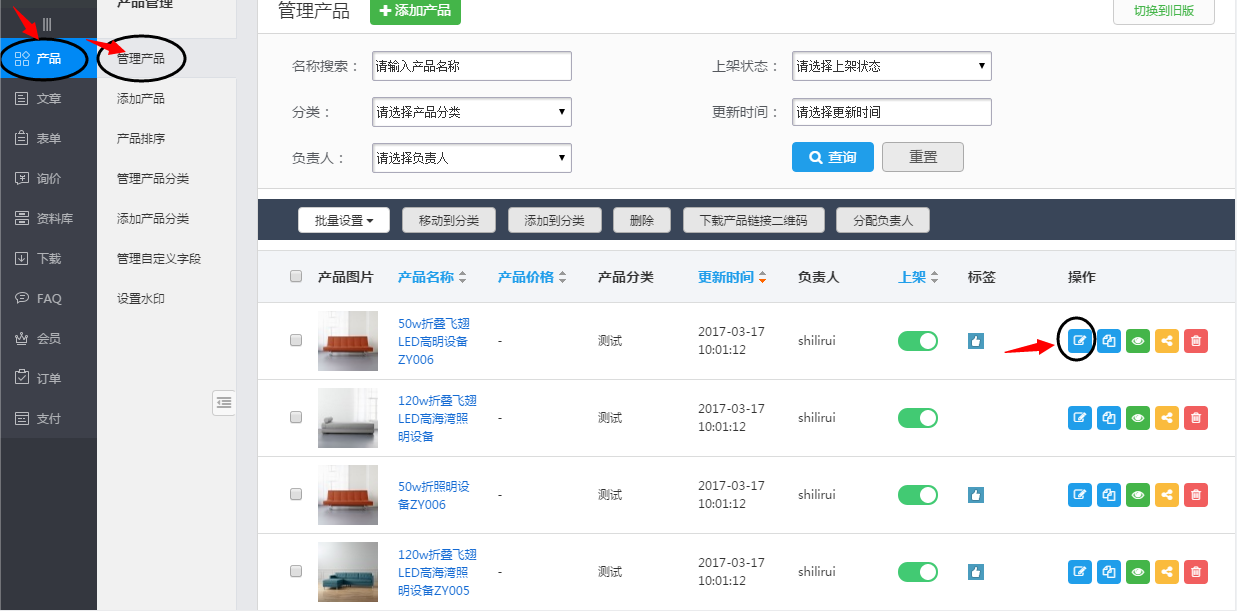Click edit icon for first product row
1237x611 pixels.
[x=1079, y=341]
